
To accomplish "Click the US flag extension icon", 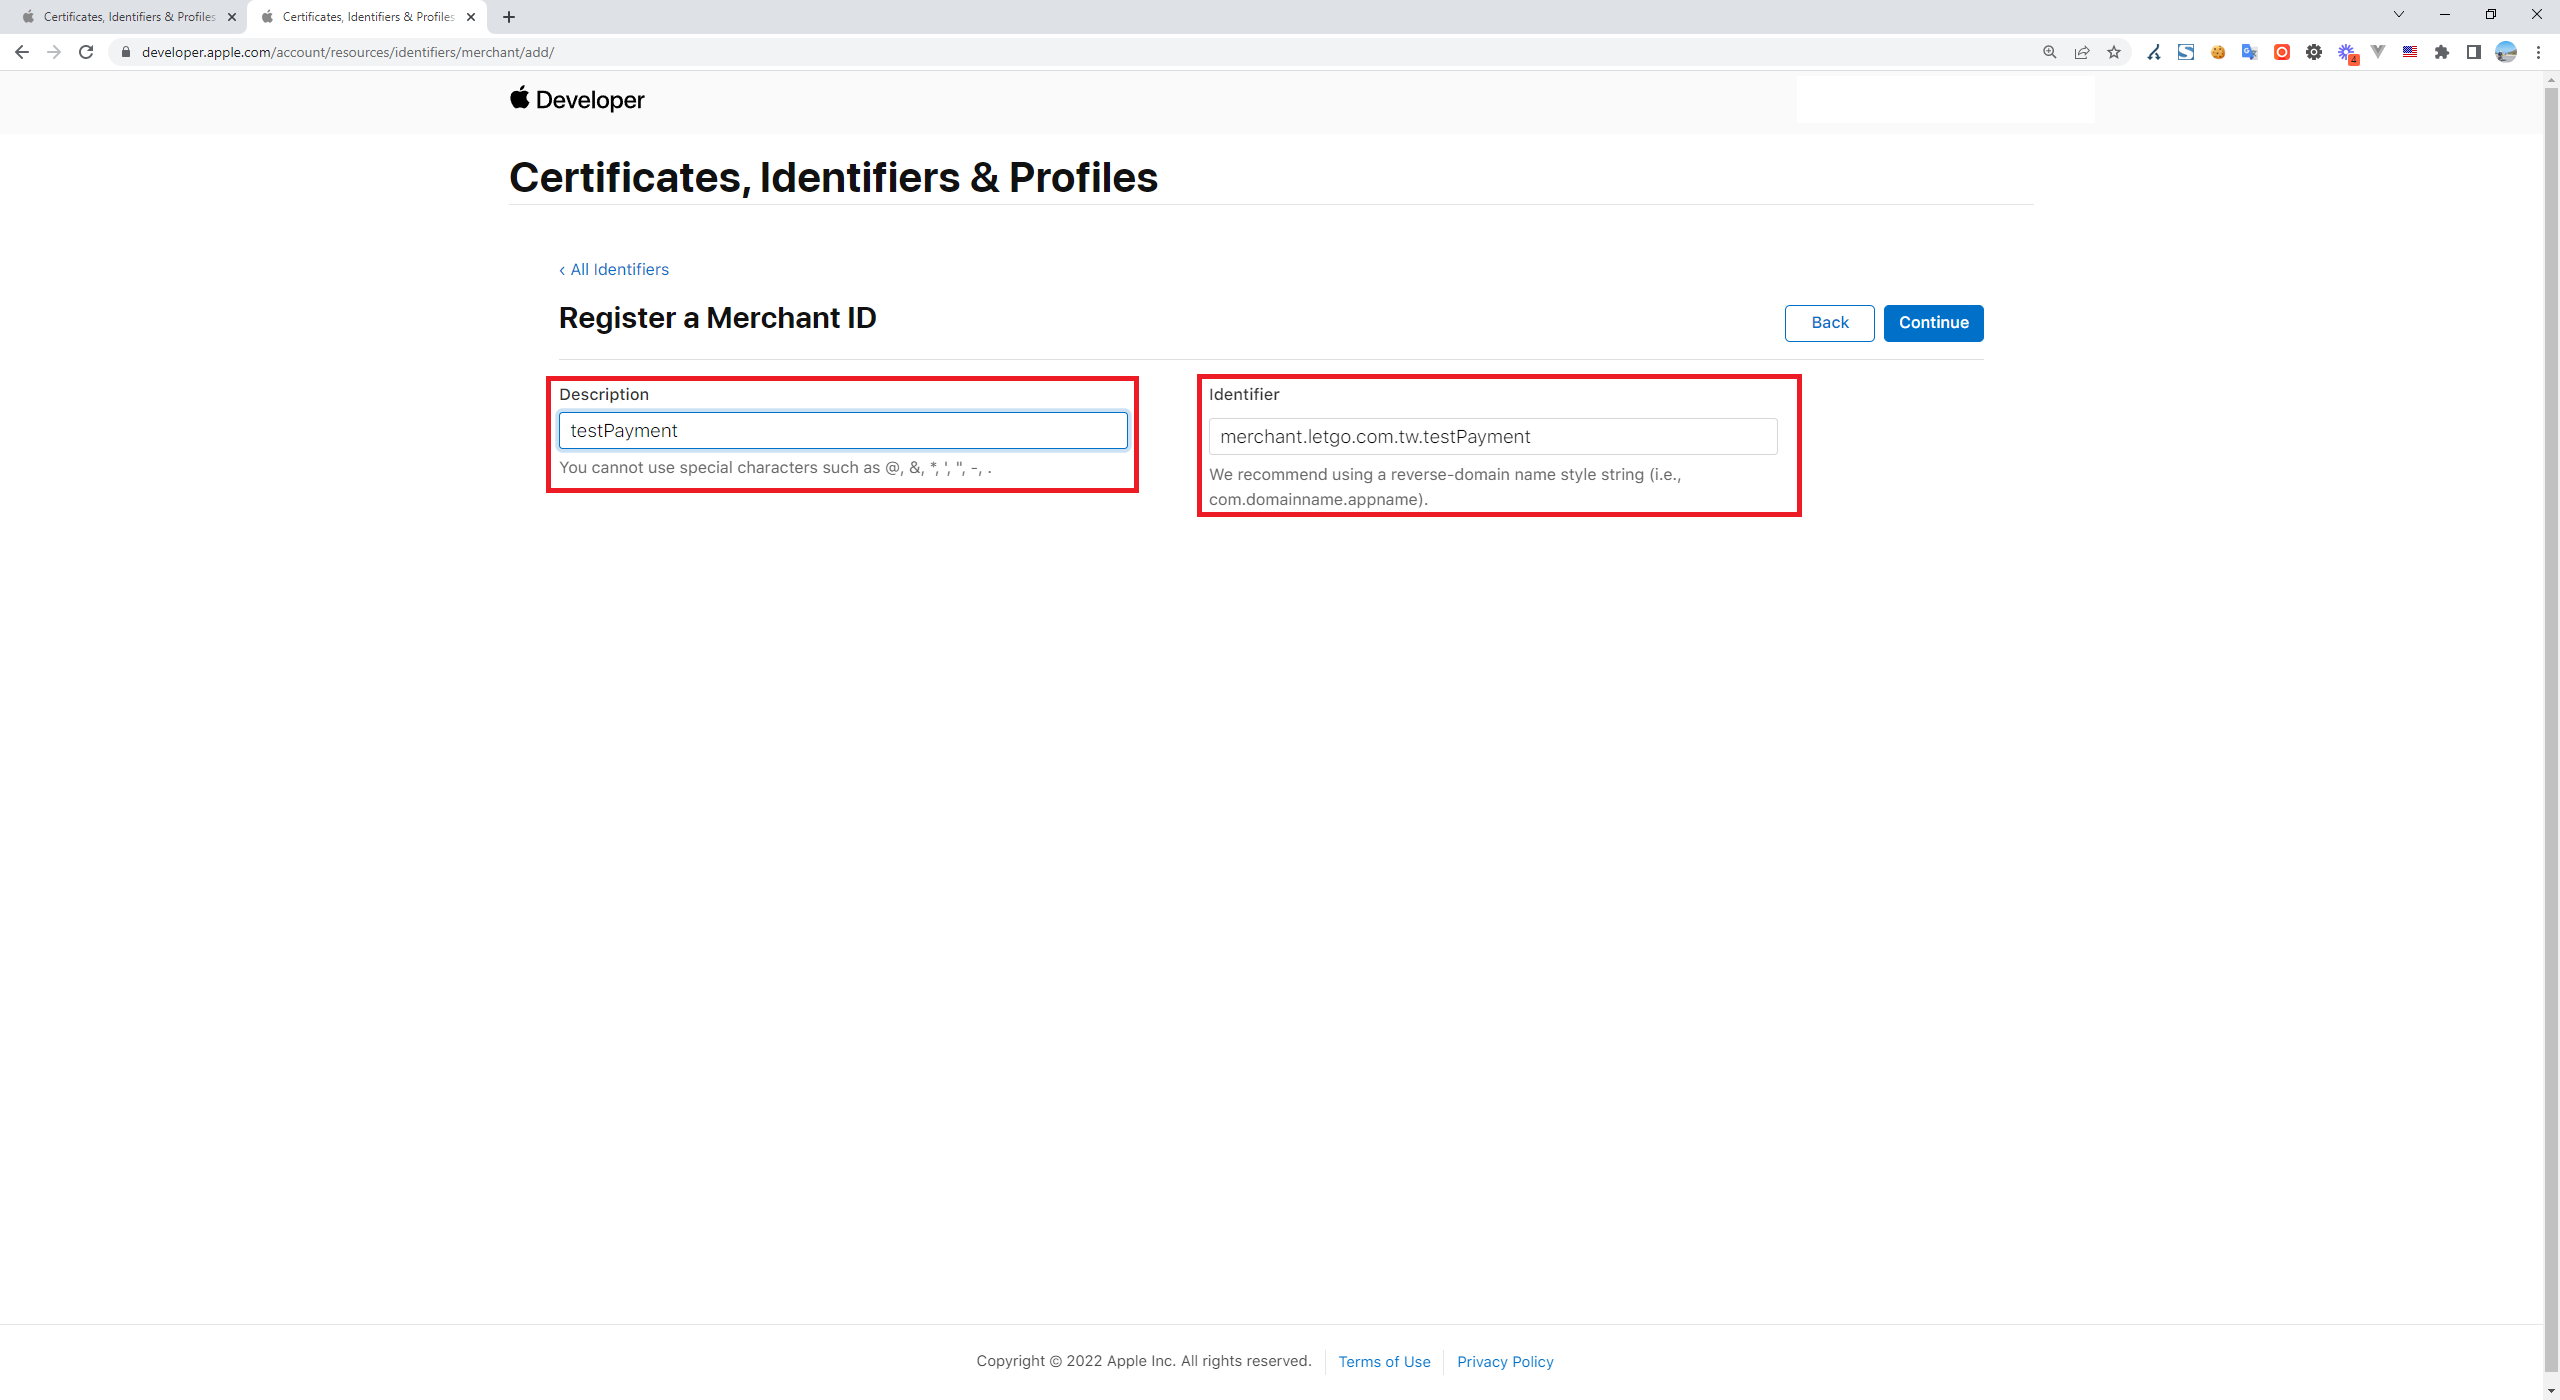I will (2410, 52).
